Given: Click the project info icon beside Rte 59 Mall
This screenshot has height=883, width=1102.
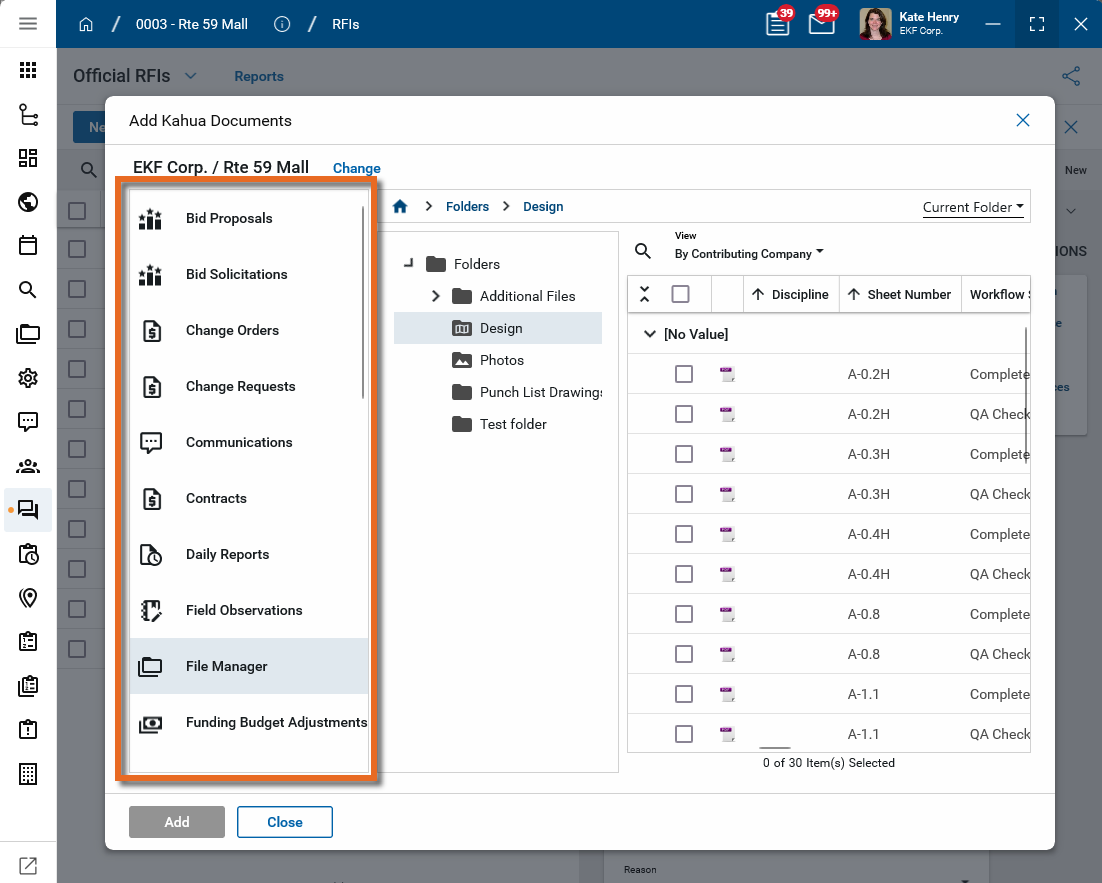Looking at the screenshot, I should pos(282,24).
